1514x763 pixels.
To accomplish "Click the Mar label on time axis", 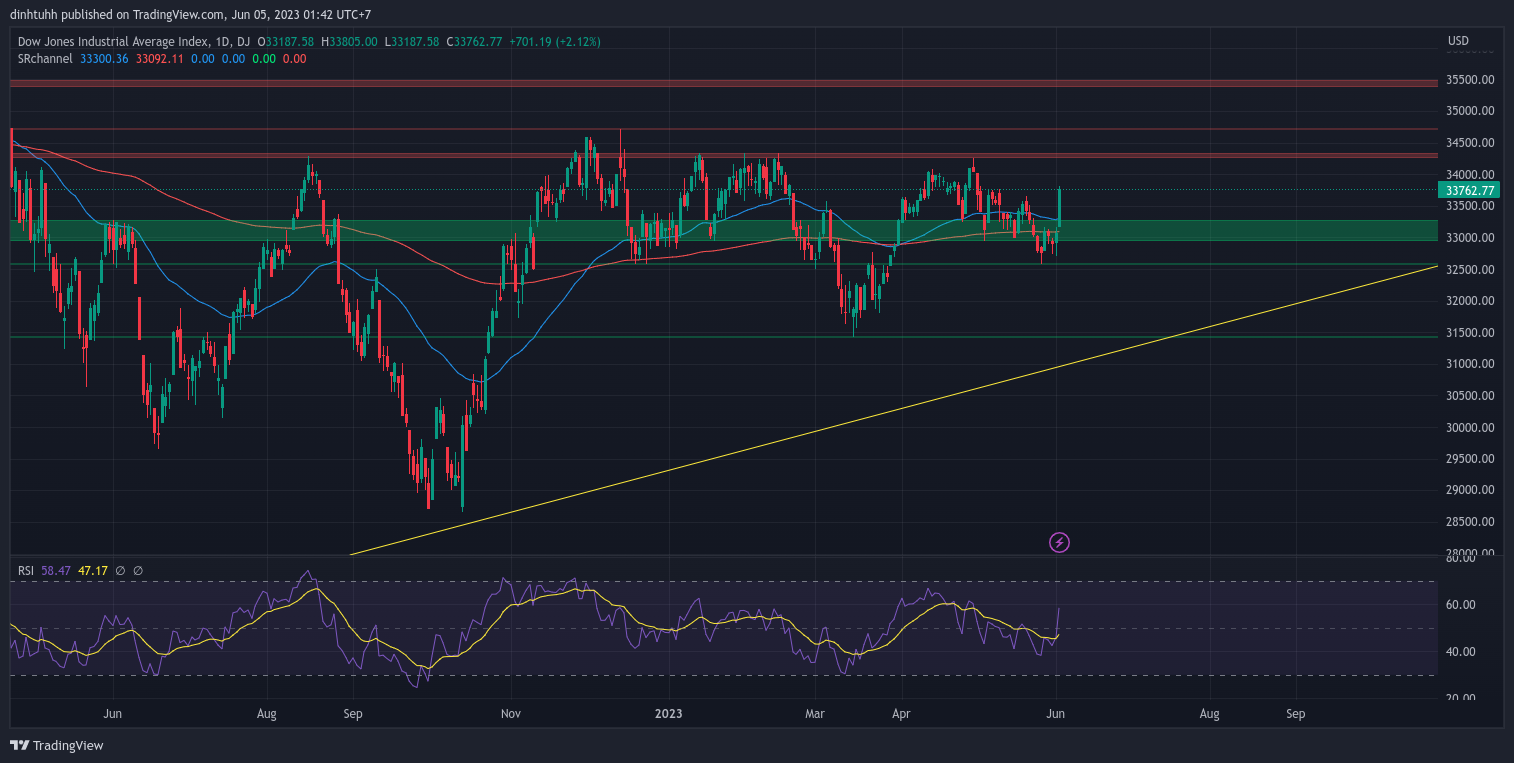I will [x=815, y=714].
